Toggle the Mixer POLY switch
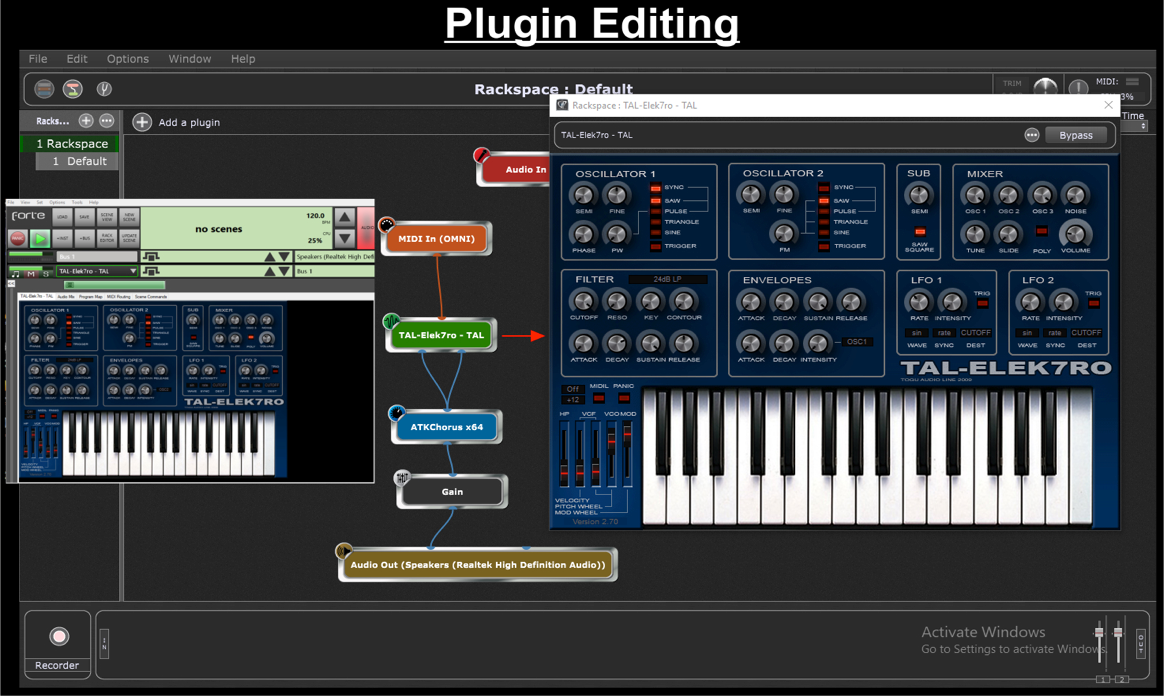1164x696 pixels. 1042,232
